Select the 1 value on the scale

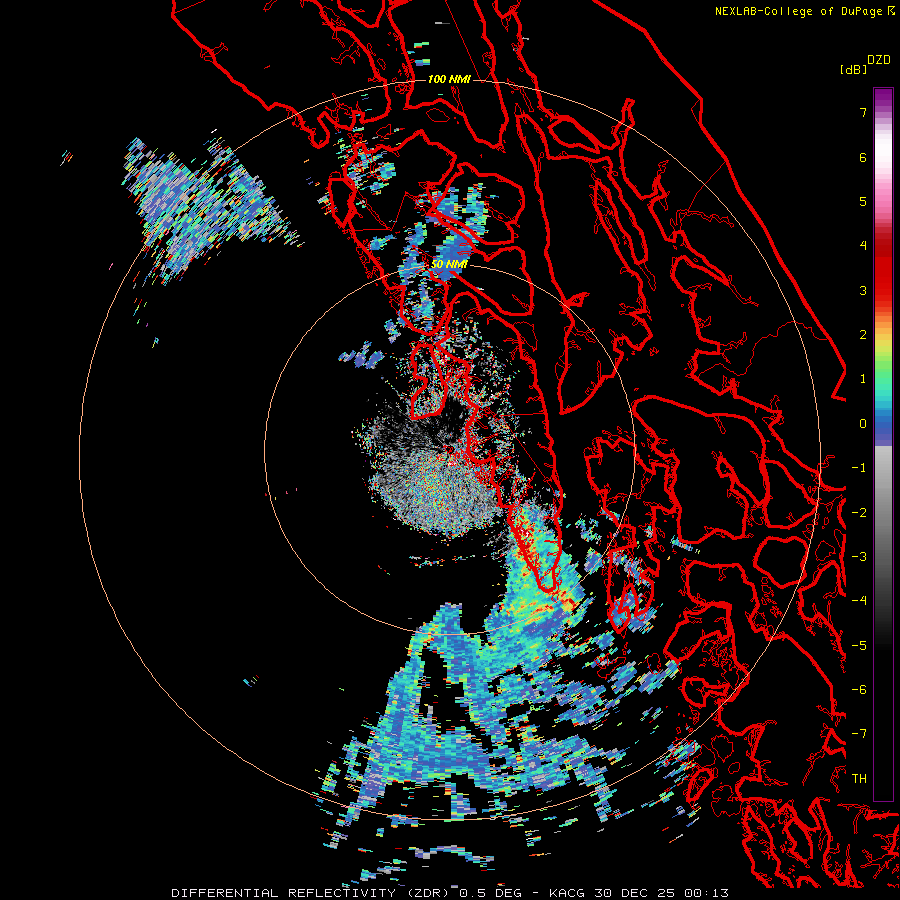point(863,379)
